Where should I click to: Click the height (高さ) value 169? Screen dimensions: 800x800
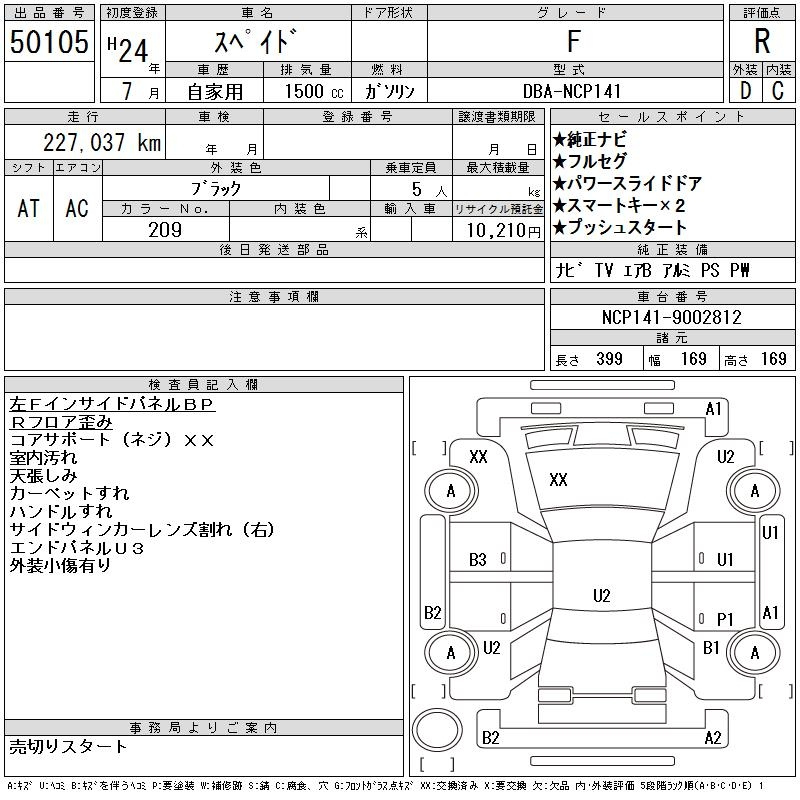point(773,359)
